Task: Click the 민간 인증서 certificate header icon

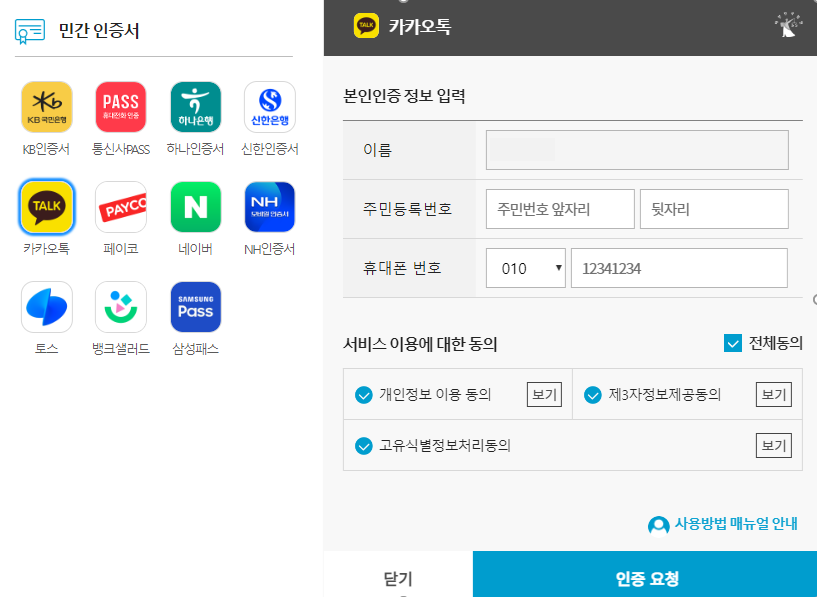Action: pos(30,31)
